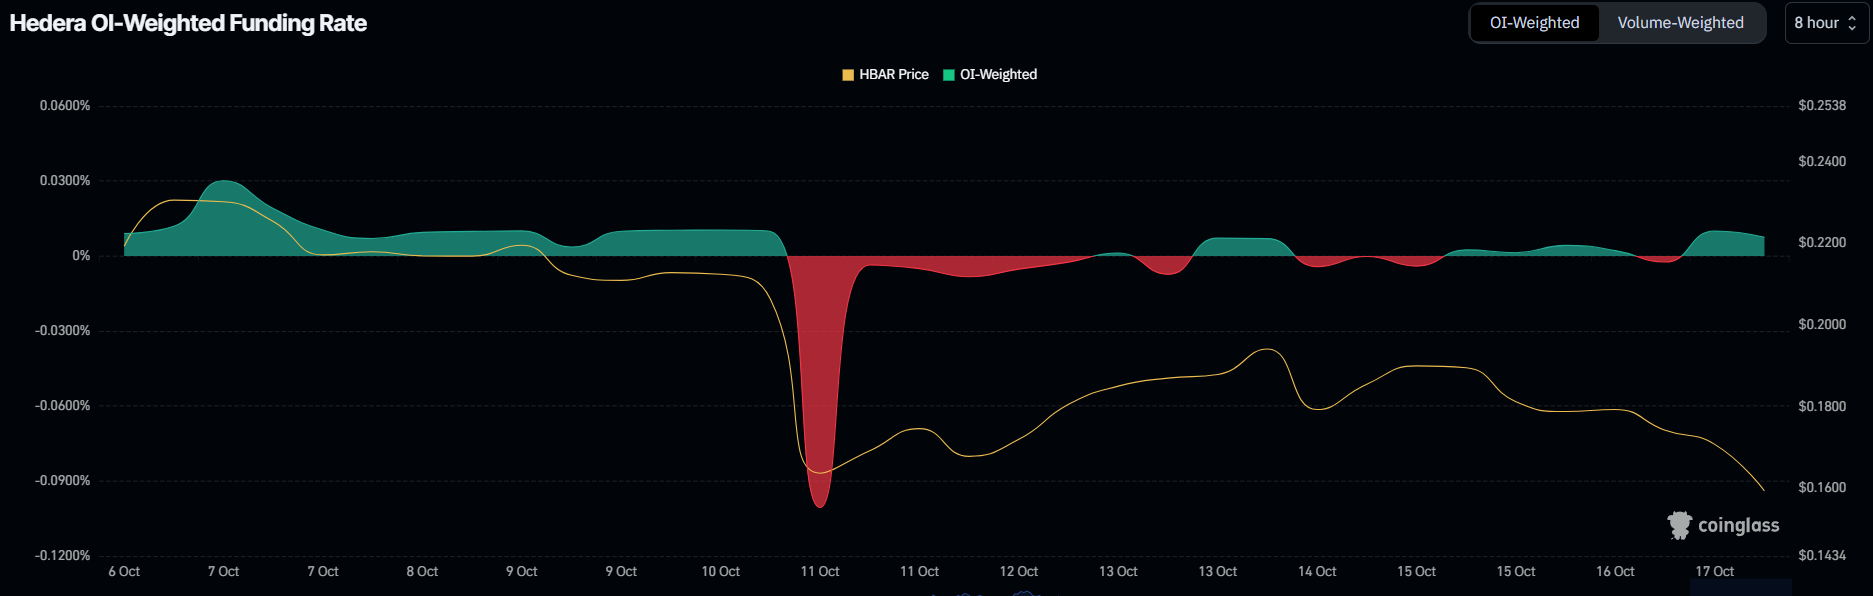Click the $0.2538 price axis label
This screenshot has width=1873, height=596.
point(1822,106)
